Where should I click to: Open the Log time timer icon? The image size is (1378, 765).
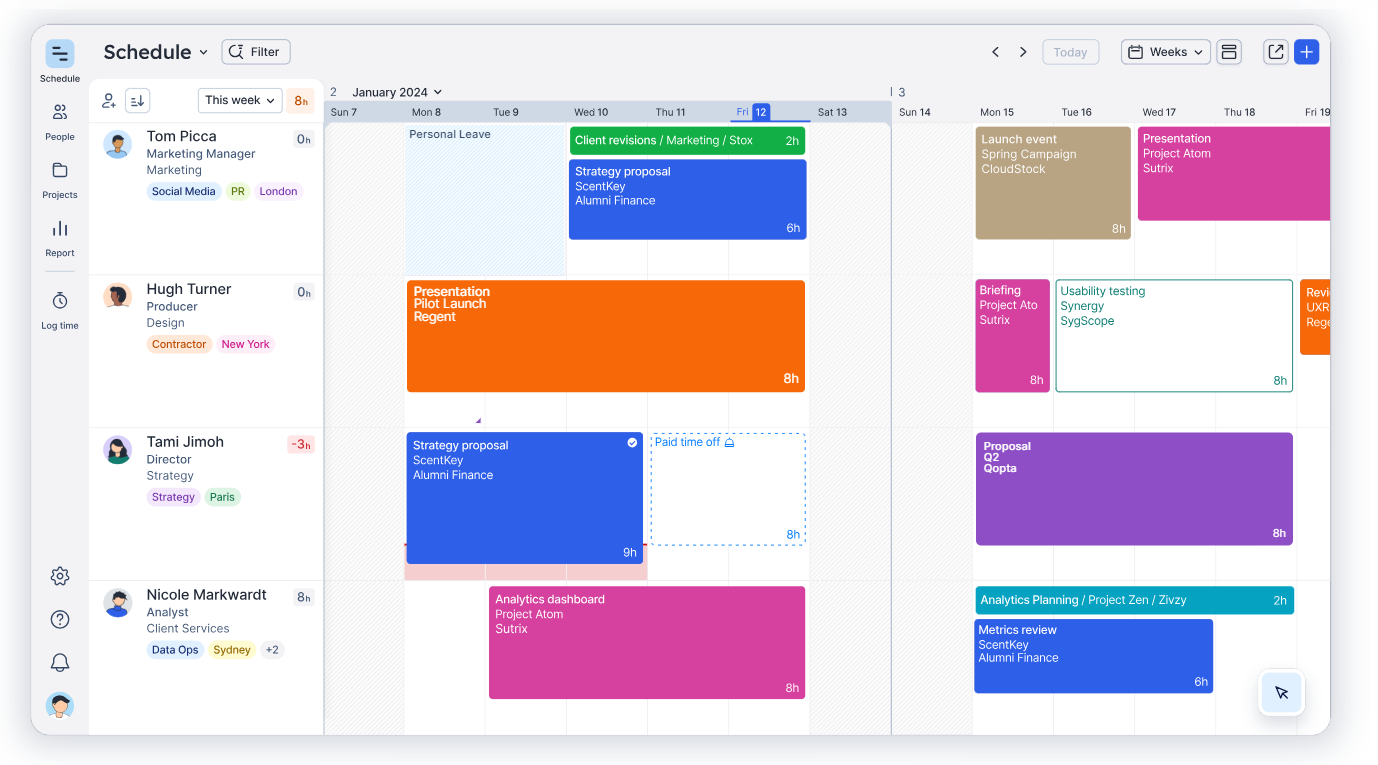pos(60,301)
